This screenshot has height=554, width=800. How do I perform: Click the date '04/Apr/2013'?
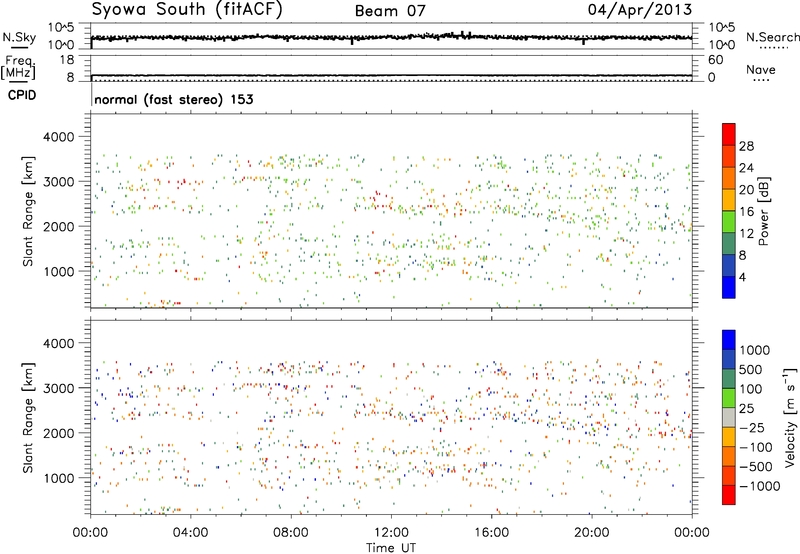[x=640, y=10]
